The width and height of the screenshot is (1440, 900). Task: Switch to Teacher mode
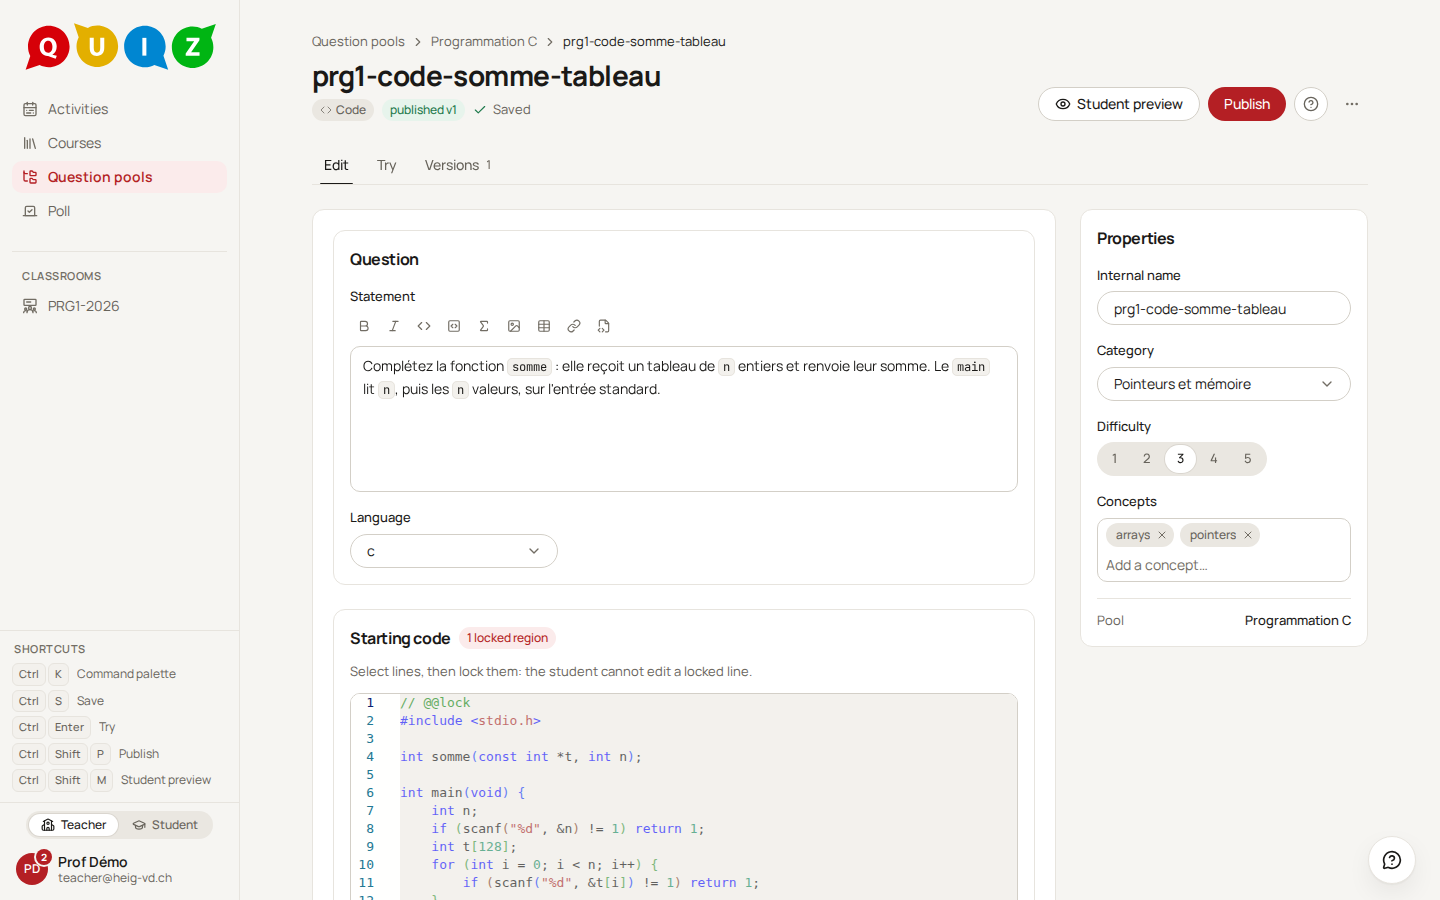coord(73,825)
